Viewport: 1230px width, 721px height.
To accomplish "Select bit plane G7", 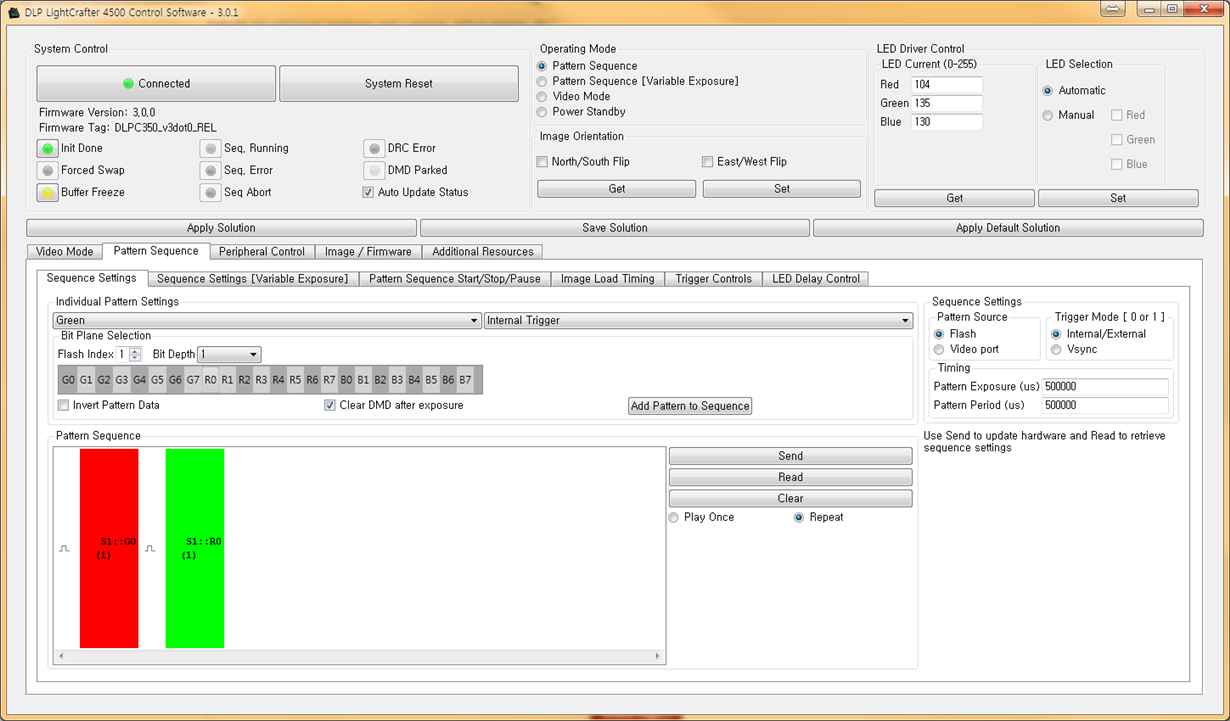I will (192, 380).
